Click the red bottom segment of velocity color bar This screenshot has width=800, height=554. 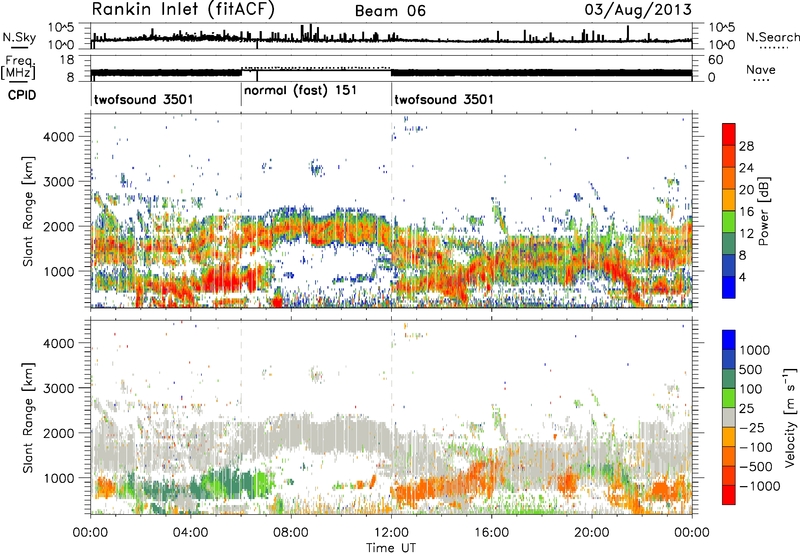pyautogui.click(x=729, y=495)
